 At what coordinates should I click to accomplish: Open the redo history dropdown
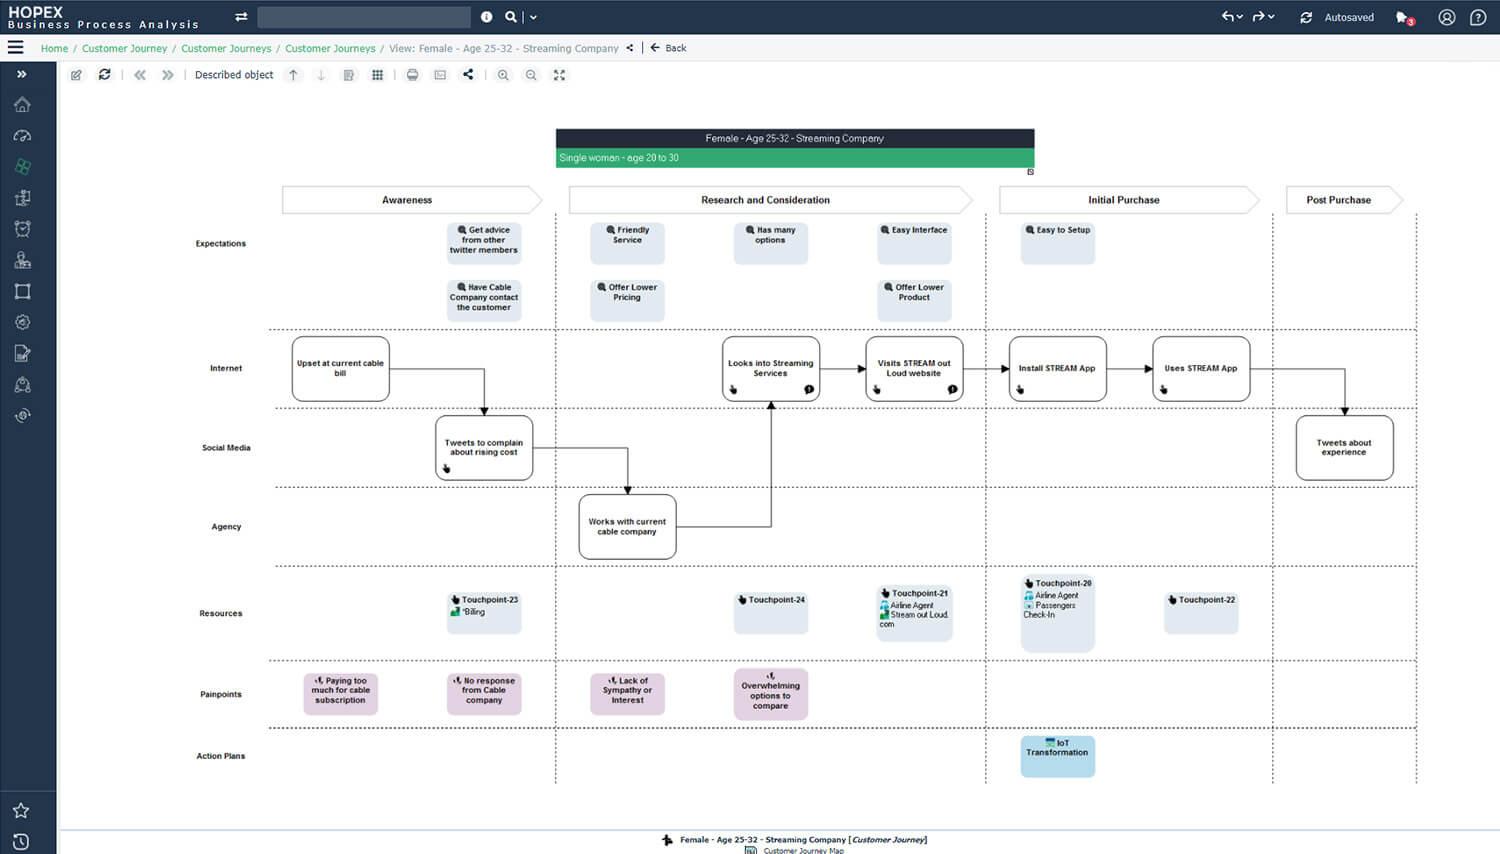(x=1271, y=17)
